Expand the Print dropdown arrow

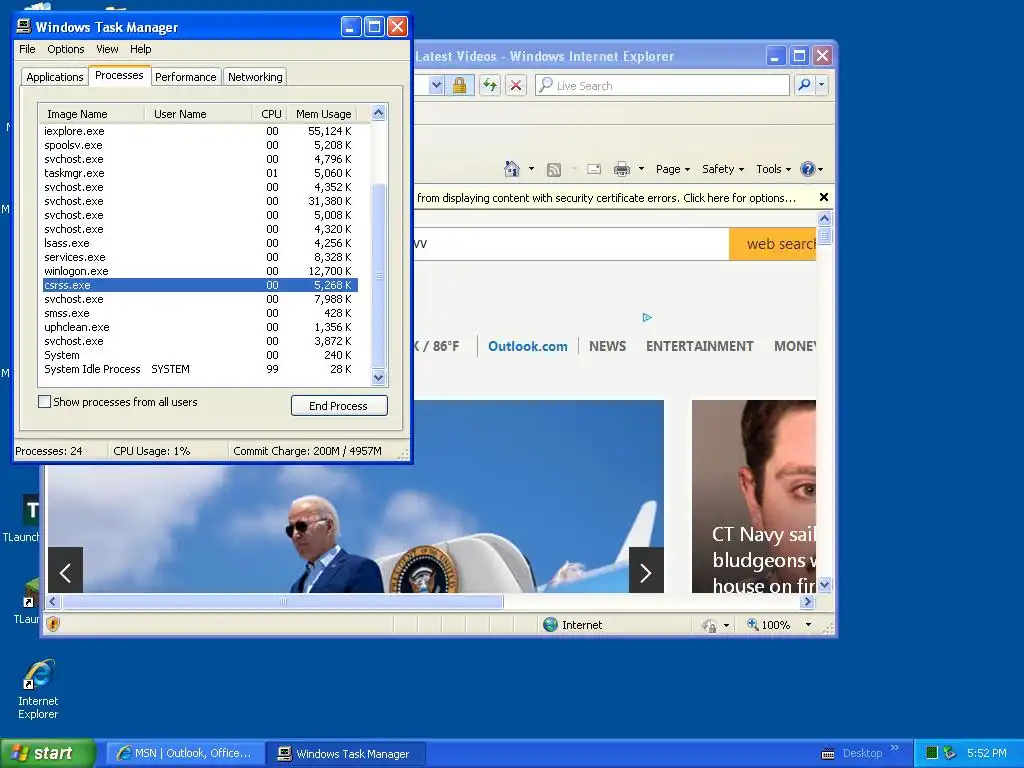[x=641, y=169]
